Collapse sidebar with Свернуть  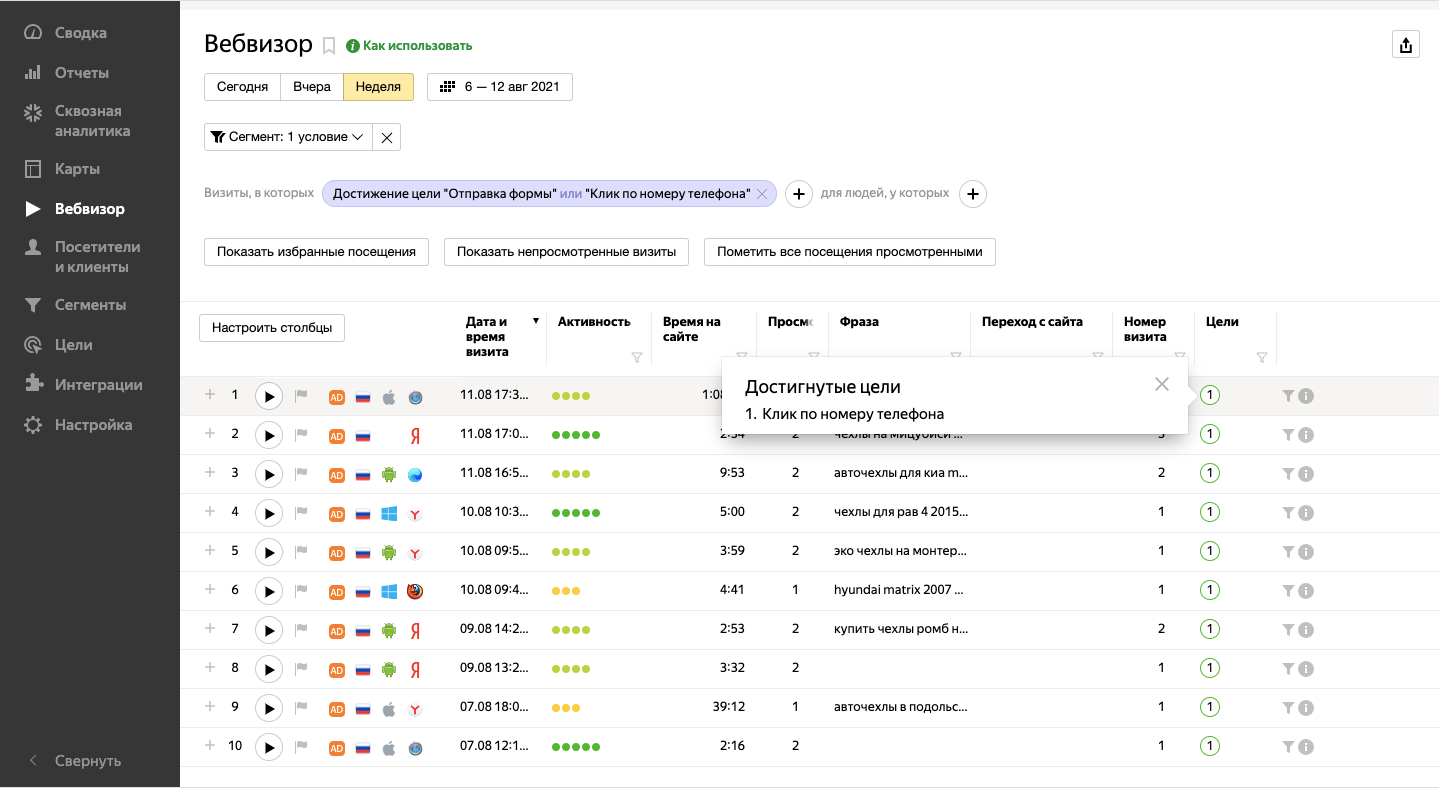tap(87, 761)
